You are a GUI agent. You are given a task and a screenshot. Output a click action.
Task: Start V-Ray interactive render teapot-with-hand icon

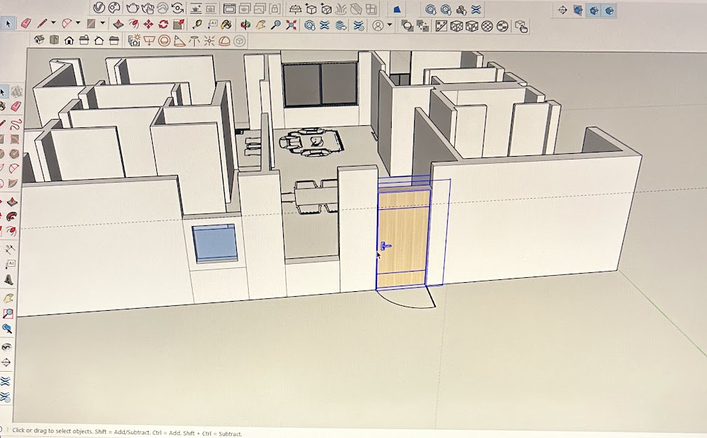(147, 8)
